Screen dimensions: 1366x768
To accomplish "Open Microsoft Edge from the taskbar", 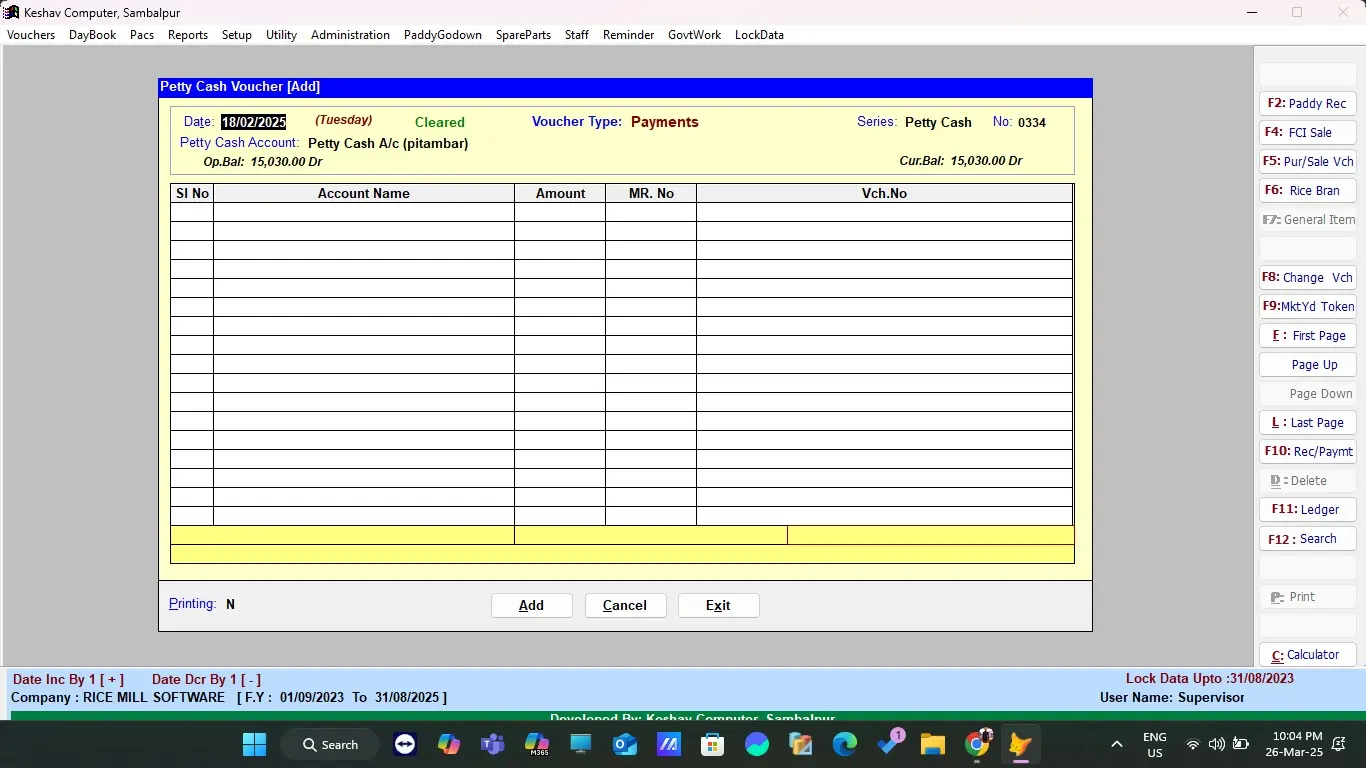I will point(845,745).
